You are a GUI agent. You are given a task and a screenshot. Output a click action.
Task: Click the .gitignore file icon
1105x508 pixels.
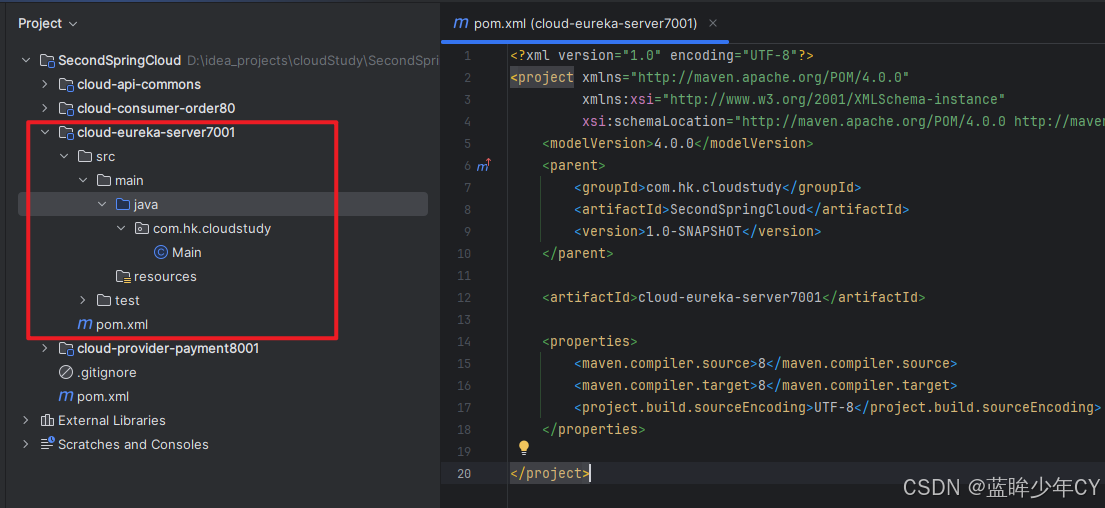pyautogui.click(x=66, y=372)
